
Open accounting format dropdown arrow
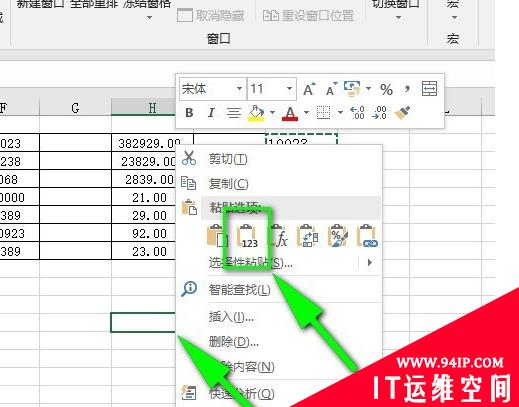[x=369, y=89]
